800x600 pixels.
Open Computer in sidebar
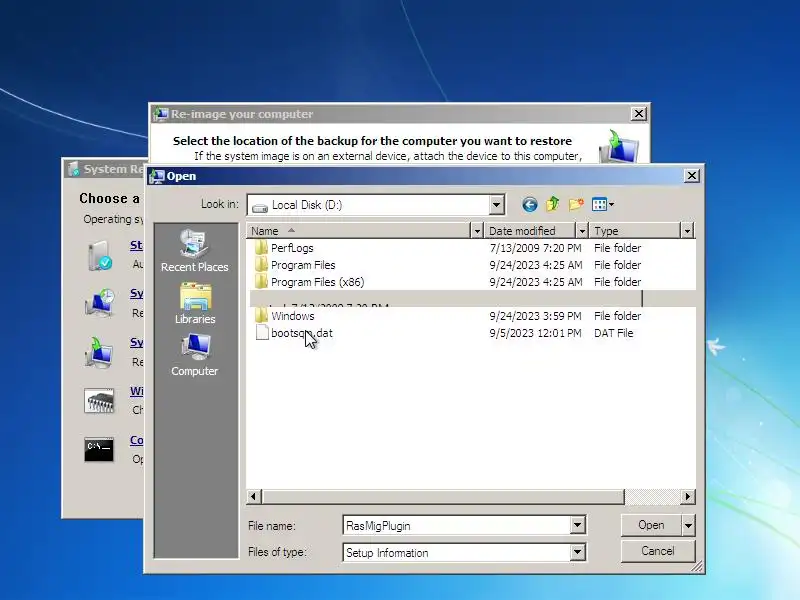pyautogui.click(x=194, y=356)
